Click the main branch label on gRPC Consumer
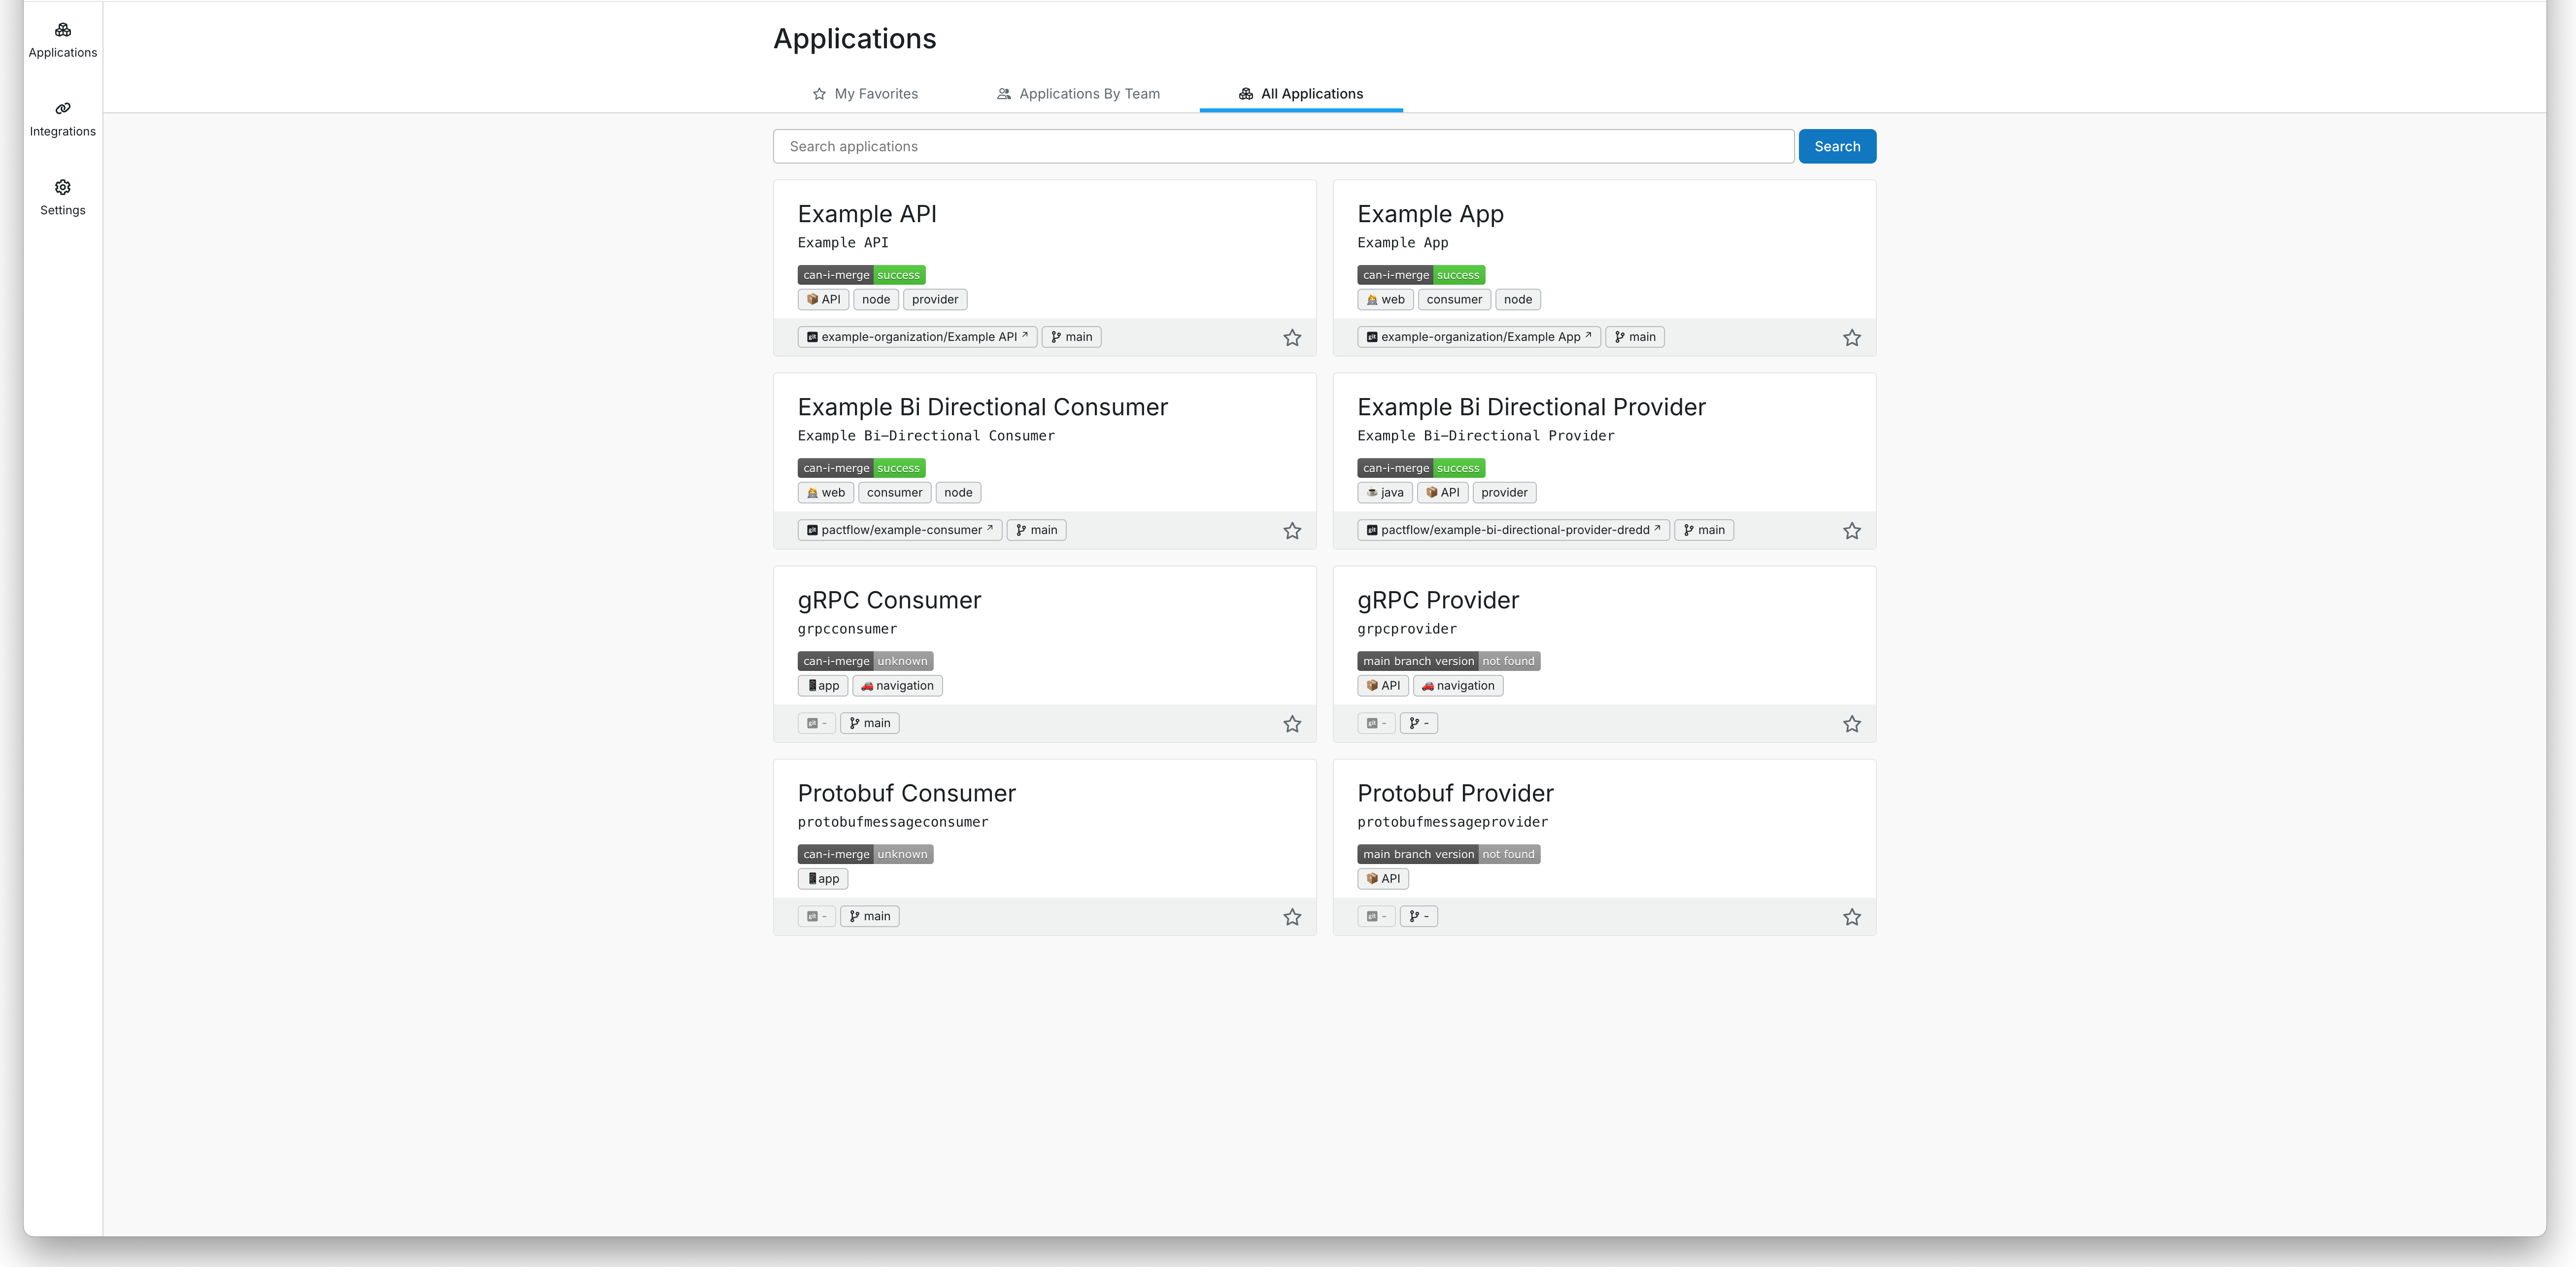This screenshot has width=2576, height=1267. click(869, 722)
